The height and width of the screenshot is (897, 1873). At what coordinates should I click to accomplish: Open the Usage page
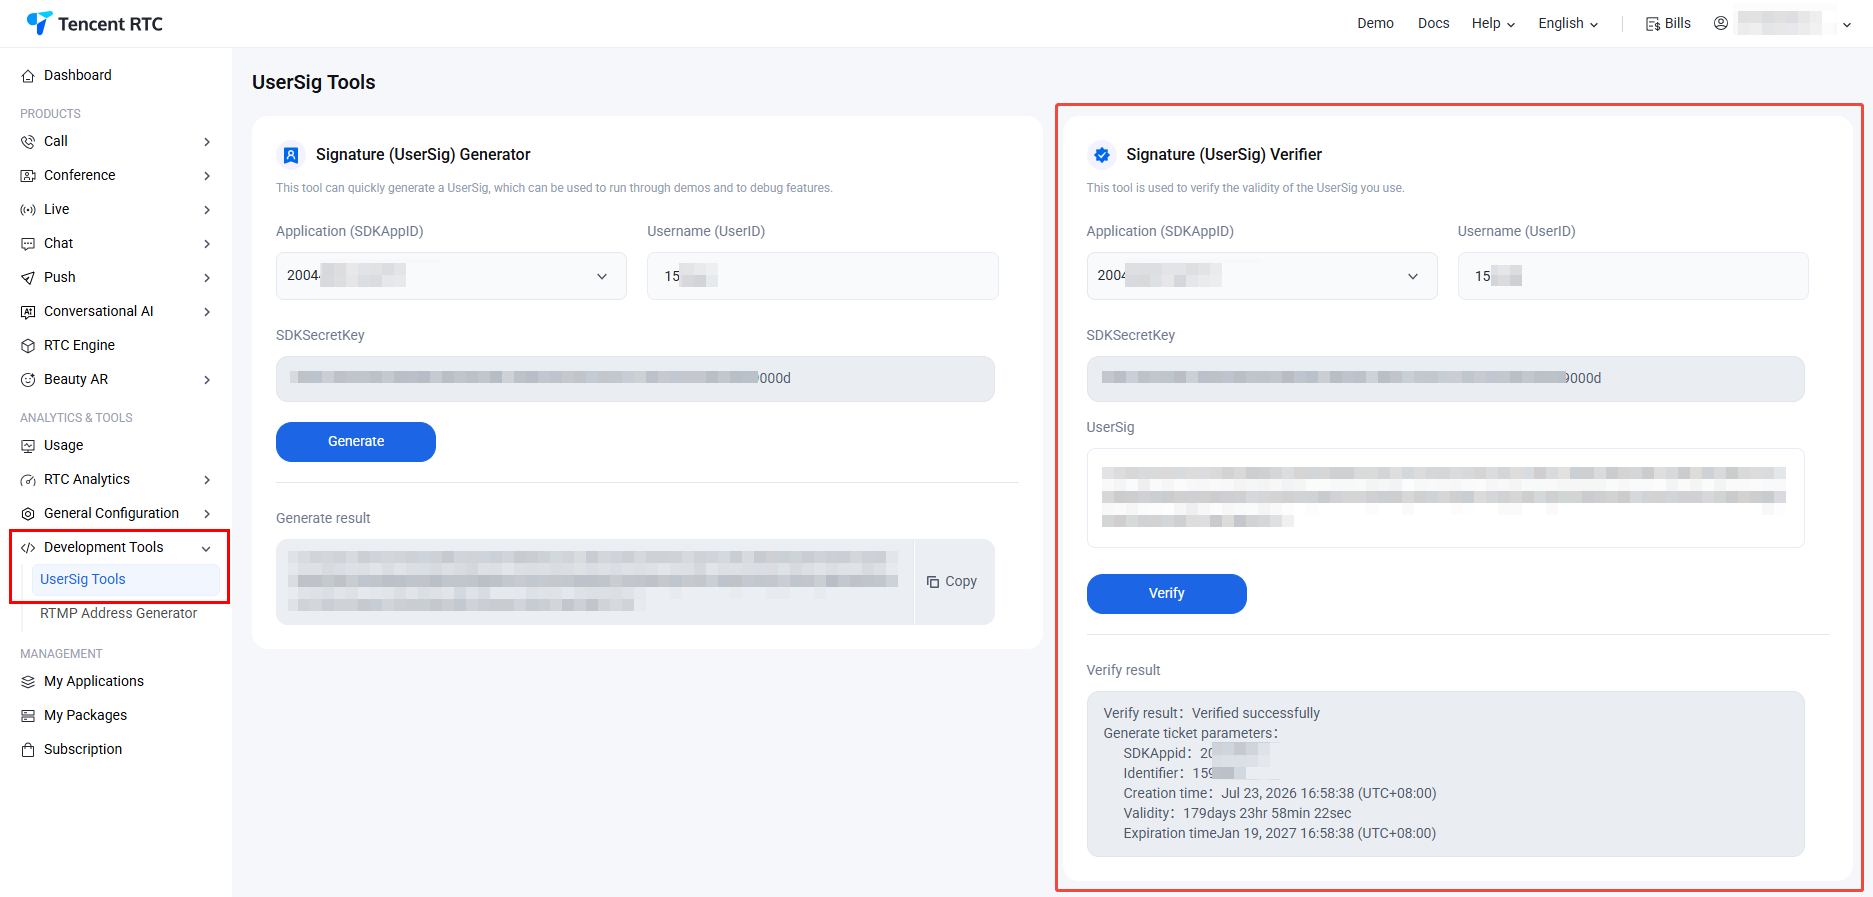point(64,445)
